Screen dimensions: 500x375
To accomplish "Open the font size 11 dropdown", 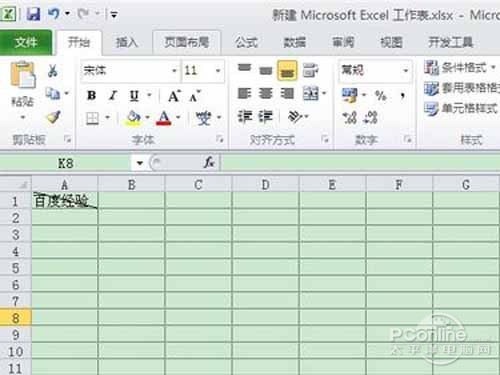I will (x=218, y=71).
